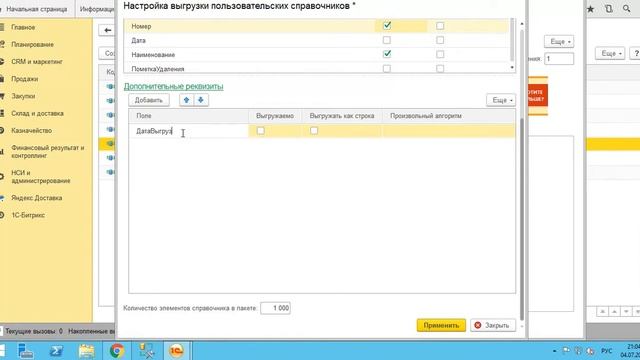Open Яндекс Доставка section
The height and width of the screenshot is (360, 640).
click(x=37, y=198)
